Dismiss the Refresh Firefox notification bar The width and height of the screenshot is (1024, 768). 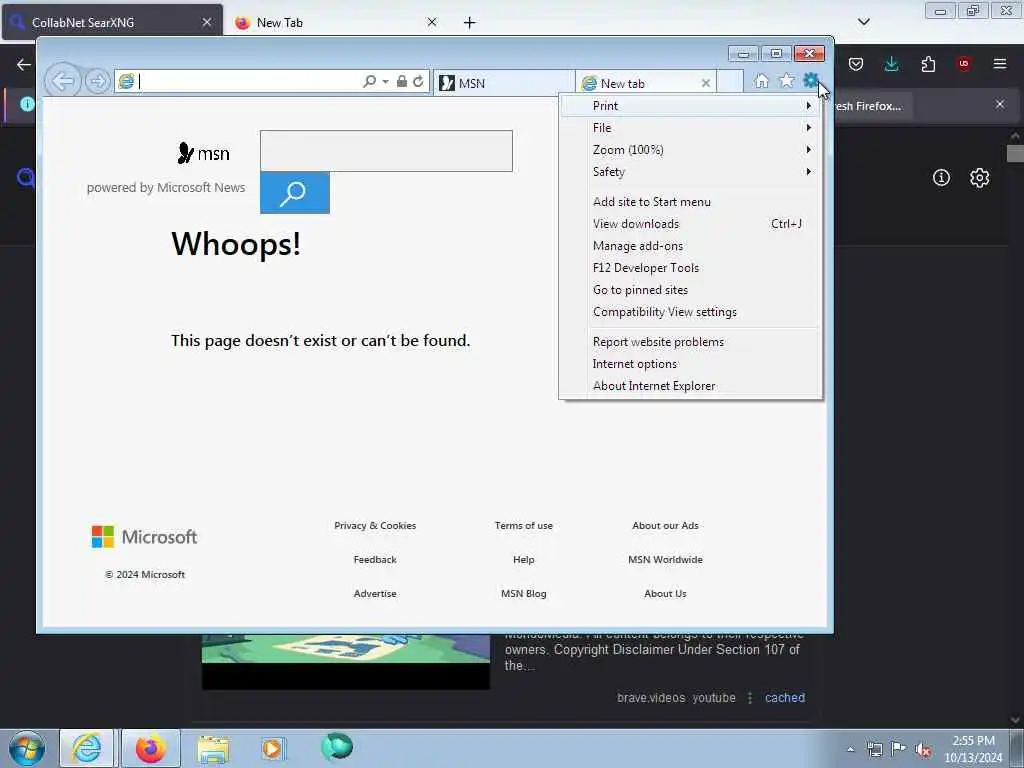click(1000, 104)
